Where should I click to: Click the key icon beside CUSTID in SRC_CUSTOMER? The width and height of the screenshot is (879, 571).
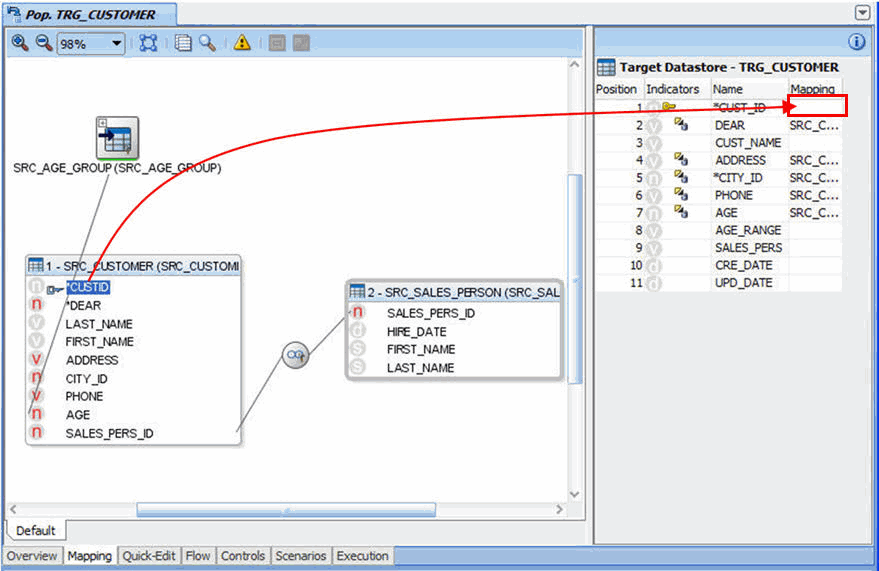click(54, 289)
